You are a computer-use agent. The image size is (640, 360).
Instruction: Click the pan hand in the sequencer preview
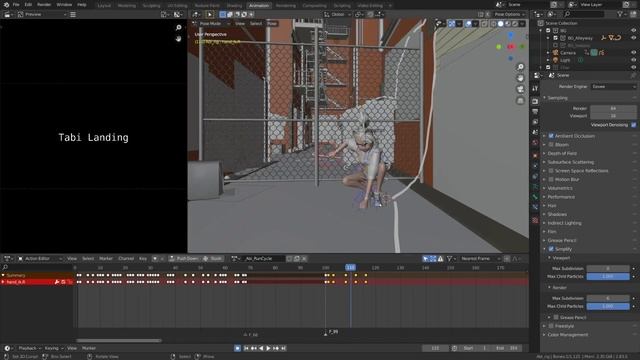(178, 38)
